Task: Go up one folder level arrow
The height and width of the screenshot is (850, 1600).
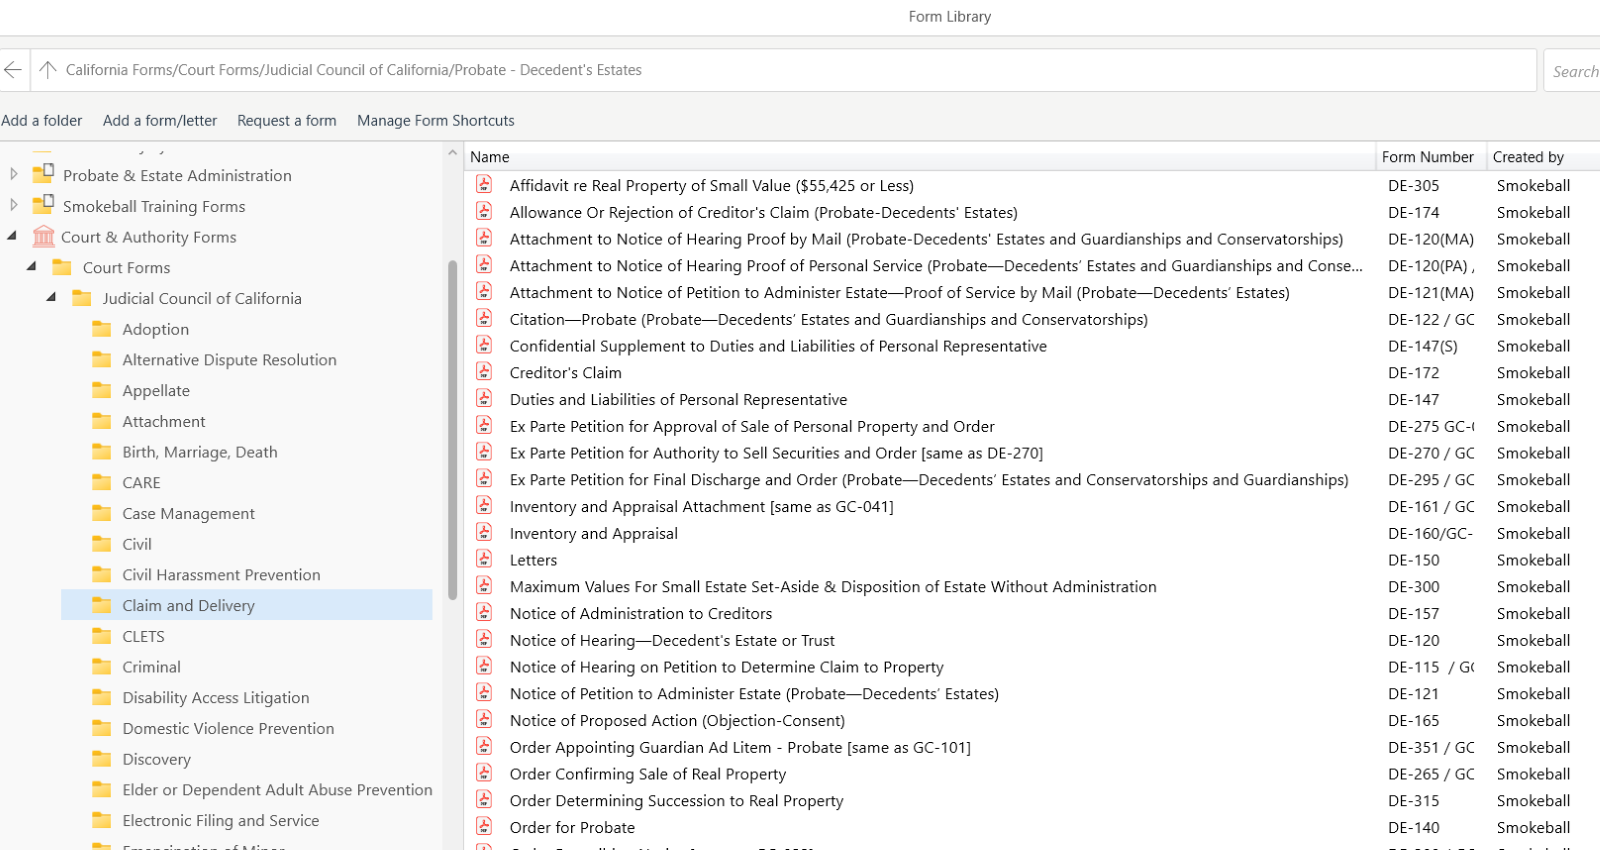Action: 47,70
